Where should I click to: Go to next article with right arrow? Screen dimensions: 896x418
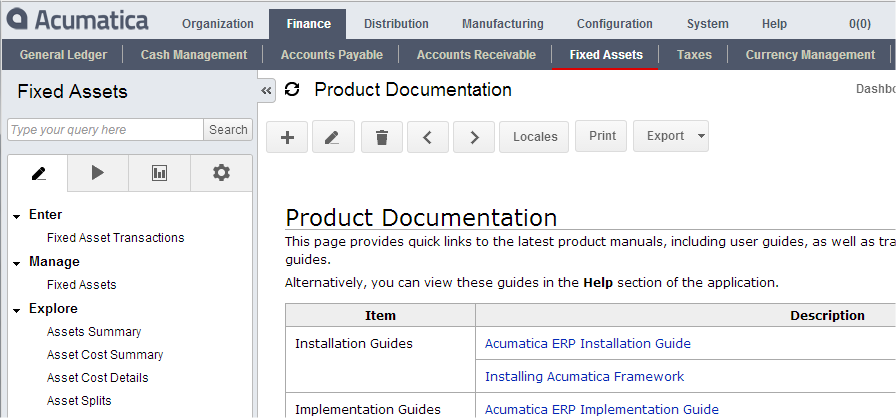474,137
